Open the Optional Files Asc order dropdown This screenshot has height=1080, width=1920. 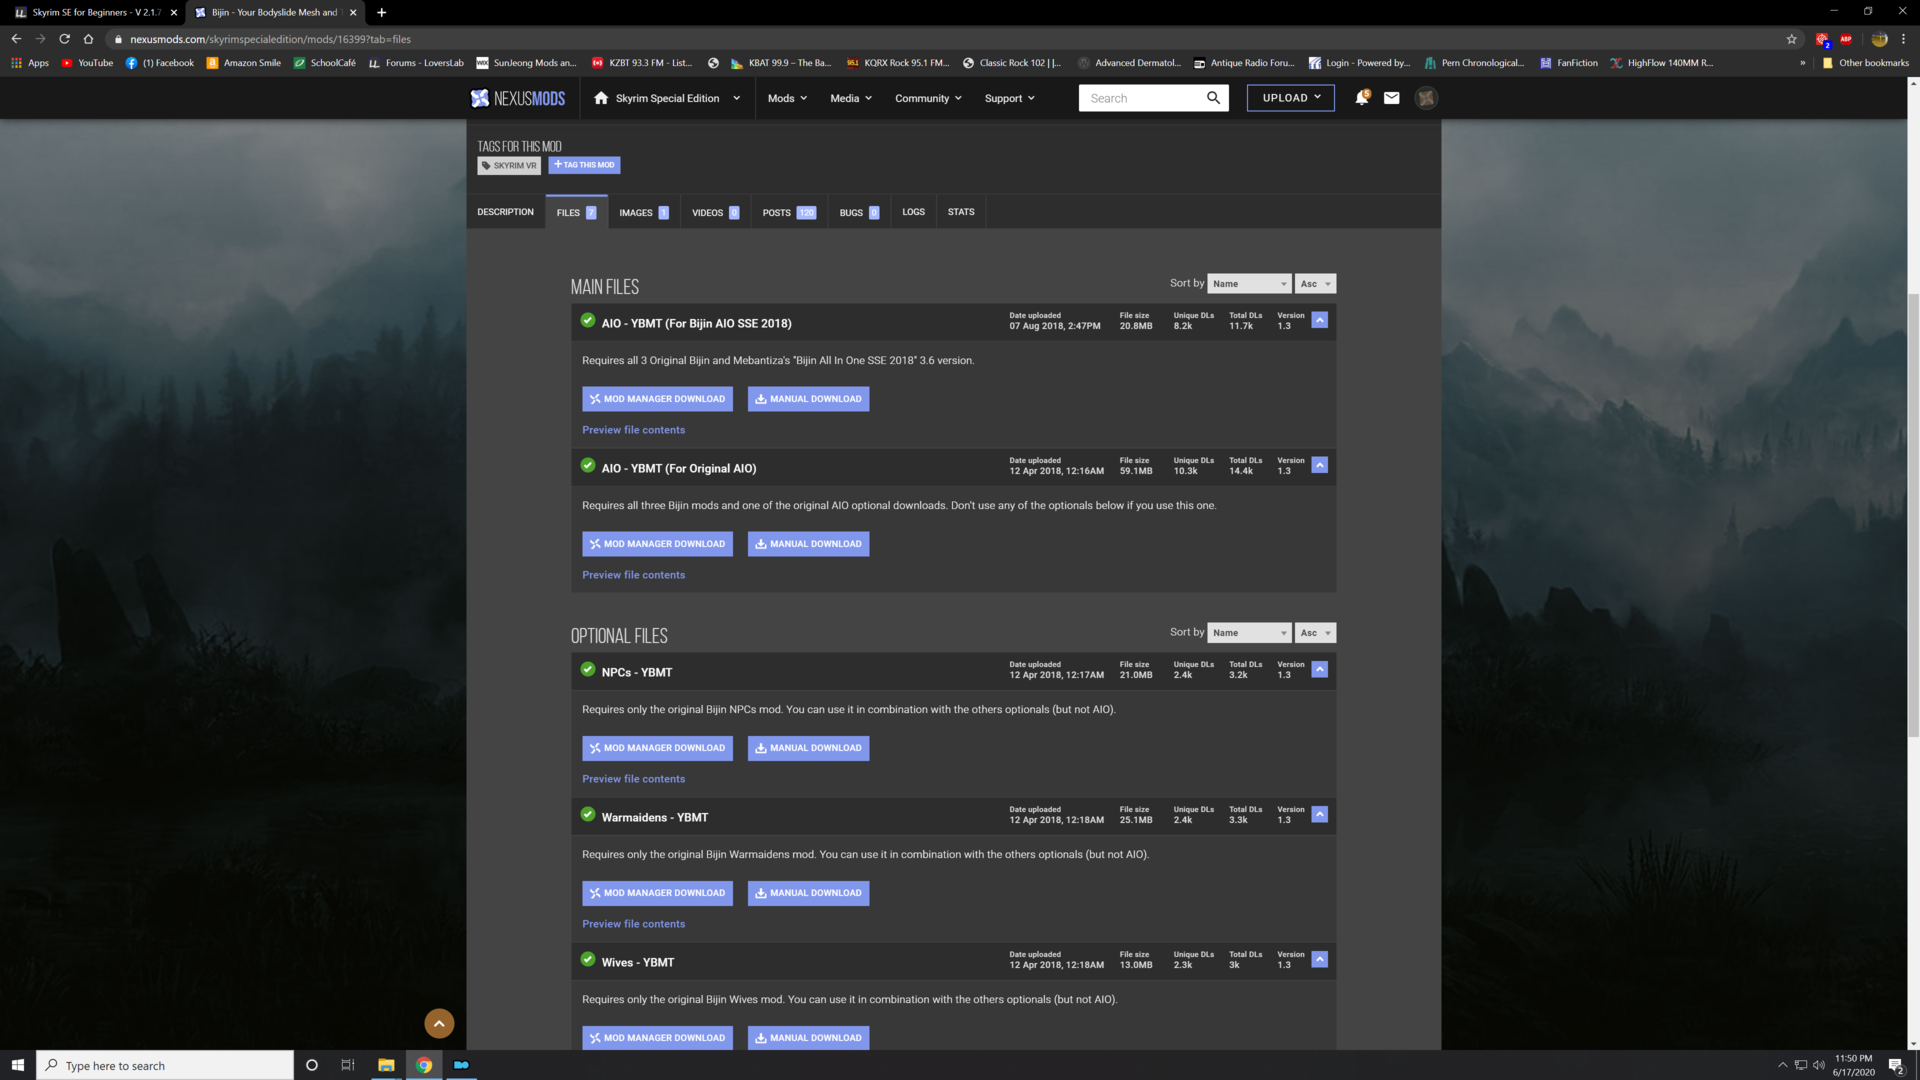(1315, 633)
